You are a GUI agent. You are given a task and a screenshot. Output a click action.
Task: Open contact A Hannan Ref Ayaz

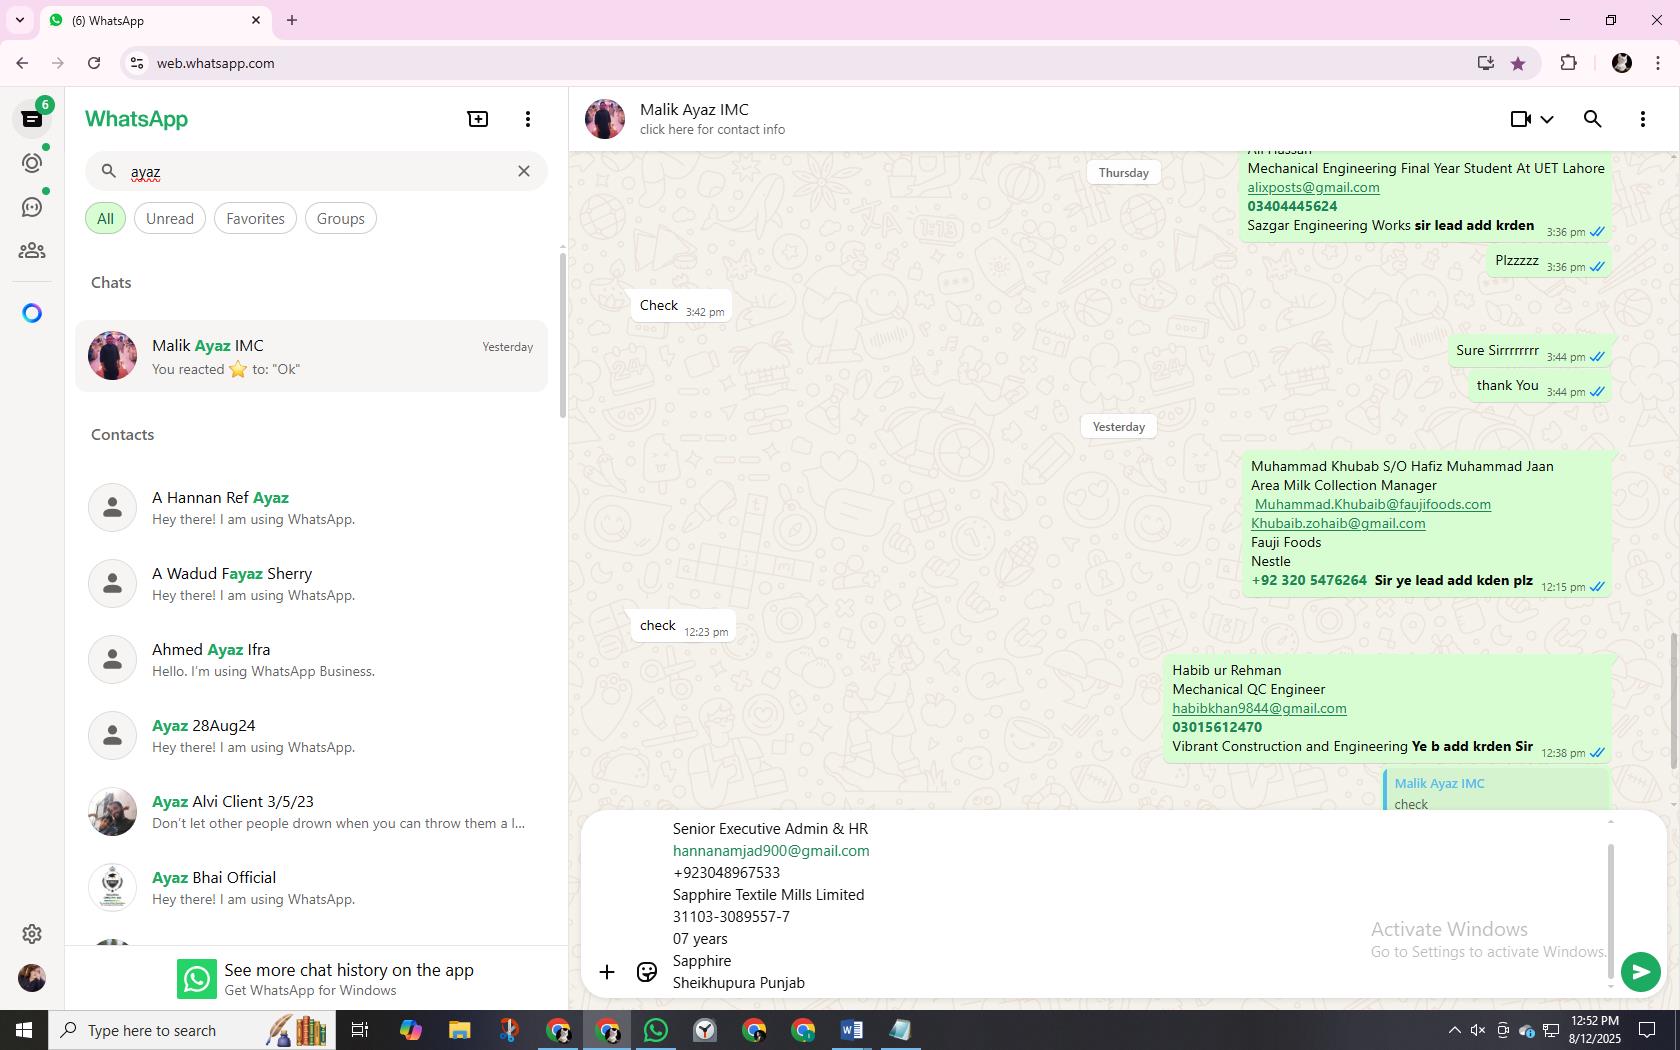point(311,507)
